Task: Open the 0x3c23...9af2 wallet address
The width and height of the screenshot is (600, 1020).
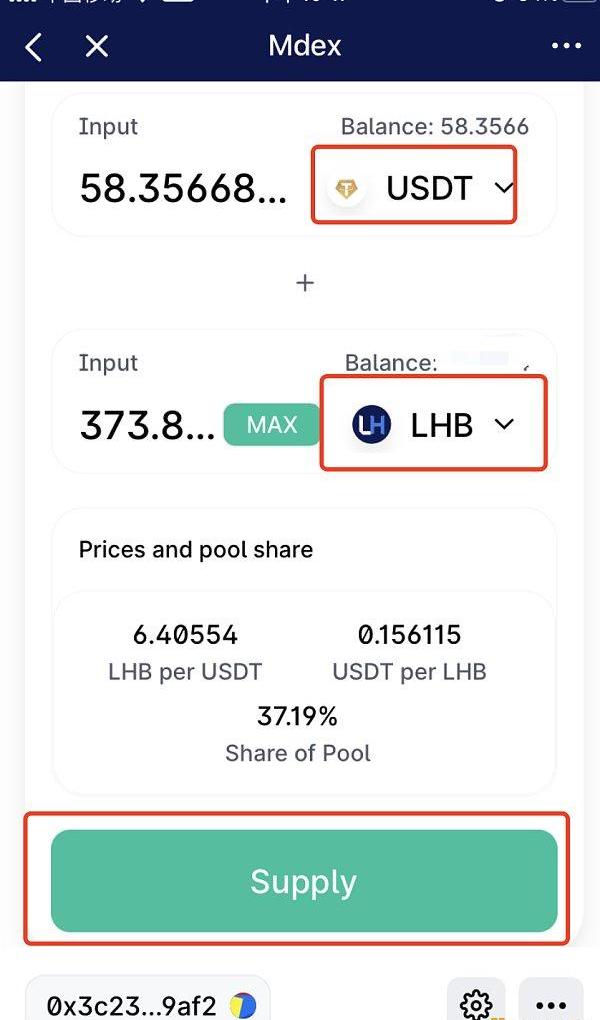Action: coord(132,1005)
